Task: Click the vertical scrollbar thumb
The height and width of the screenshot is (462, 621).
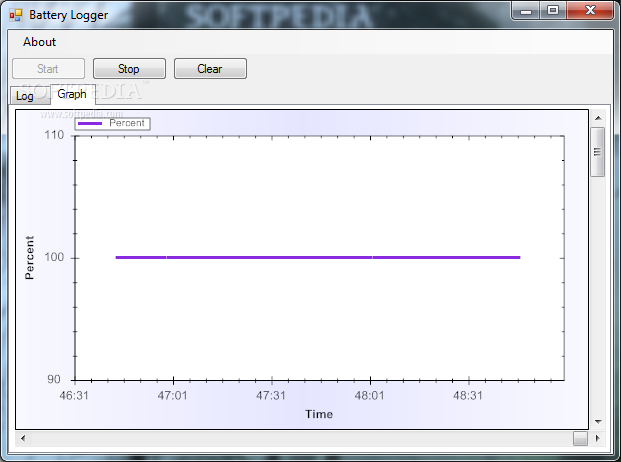Action: (x=598, y=152)
